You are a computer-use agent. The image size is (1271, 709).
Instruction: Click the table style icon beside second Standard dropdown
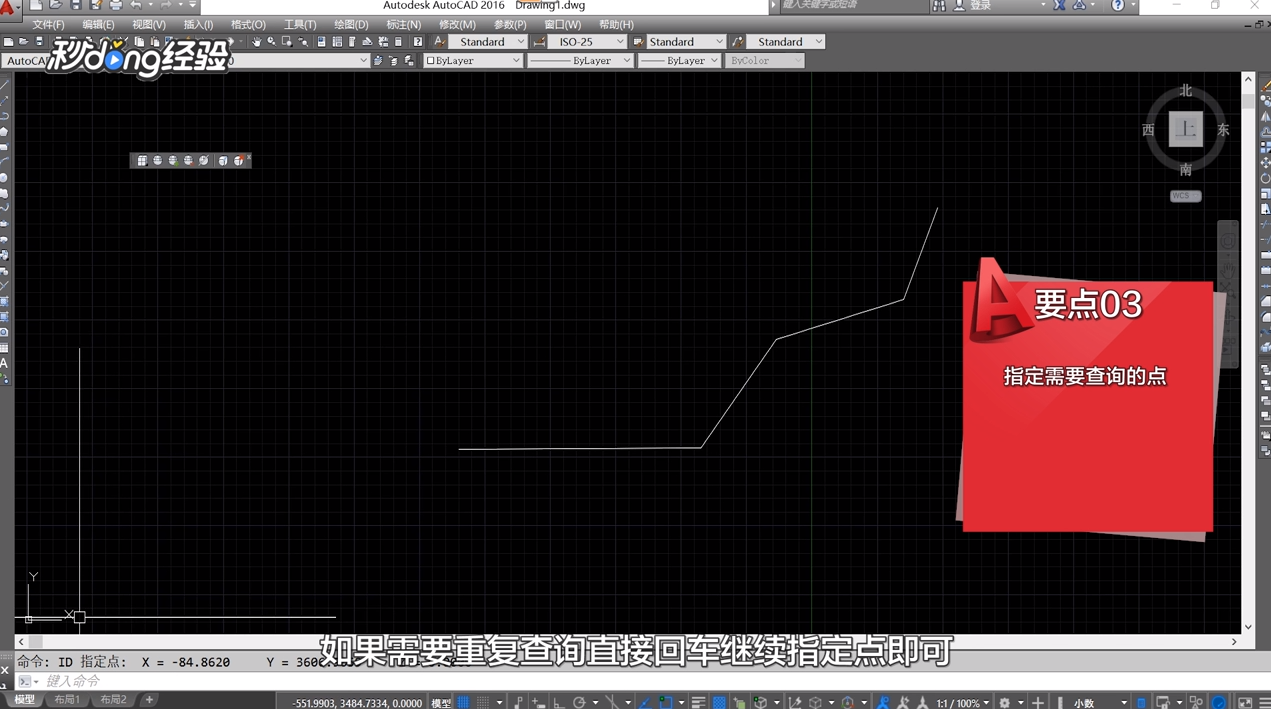638,42
